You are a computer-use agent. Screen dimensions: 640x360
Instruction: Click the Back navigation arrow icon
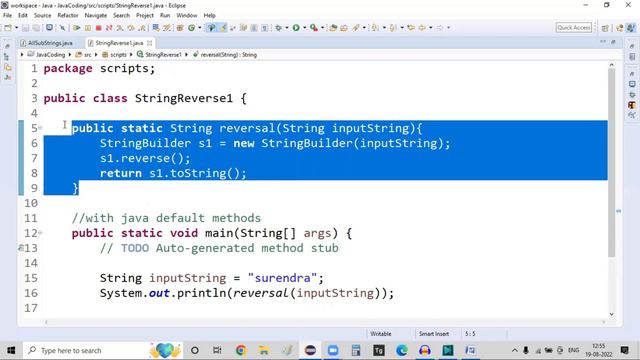click(422, 28)
